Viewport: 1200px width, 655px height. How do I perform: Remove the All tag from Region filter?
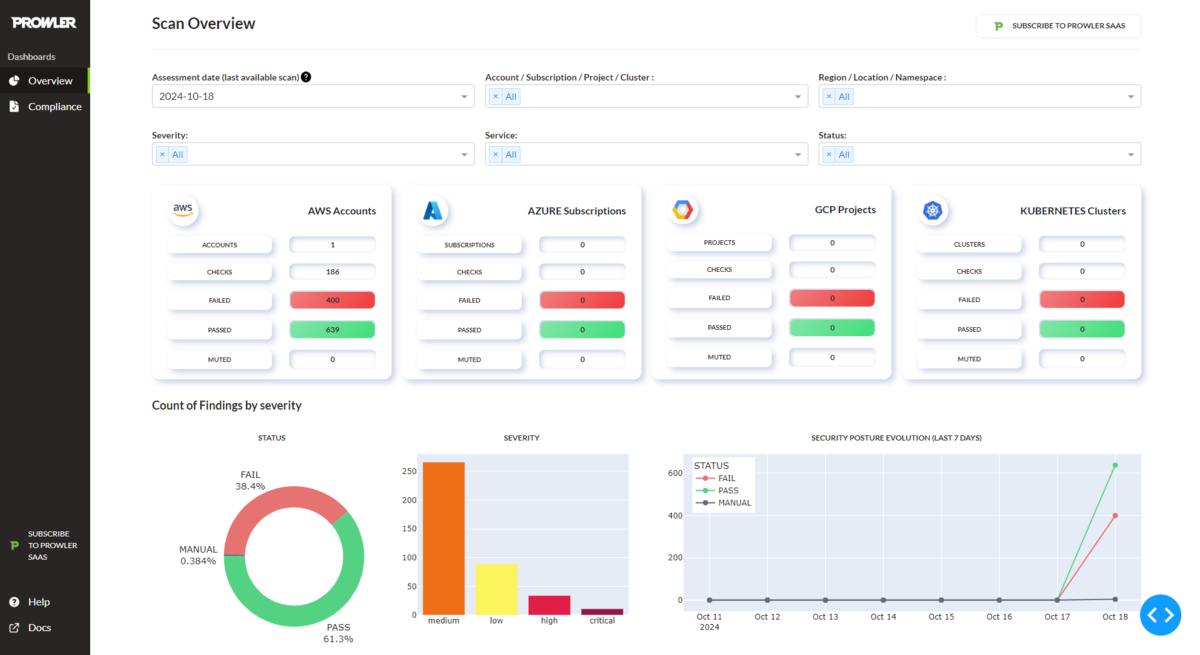[x=828, y=97]
